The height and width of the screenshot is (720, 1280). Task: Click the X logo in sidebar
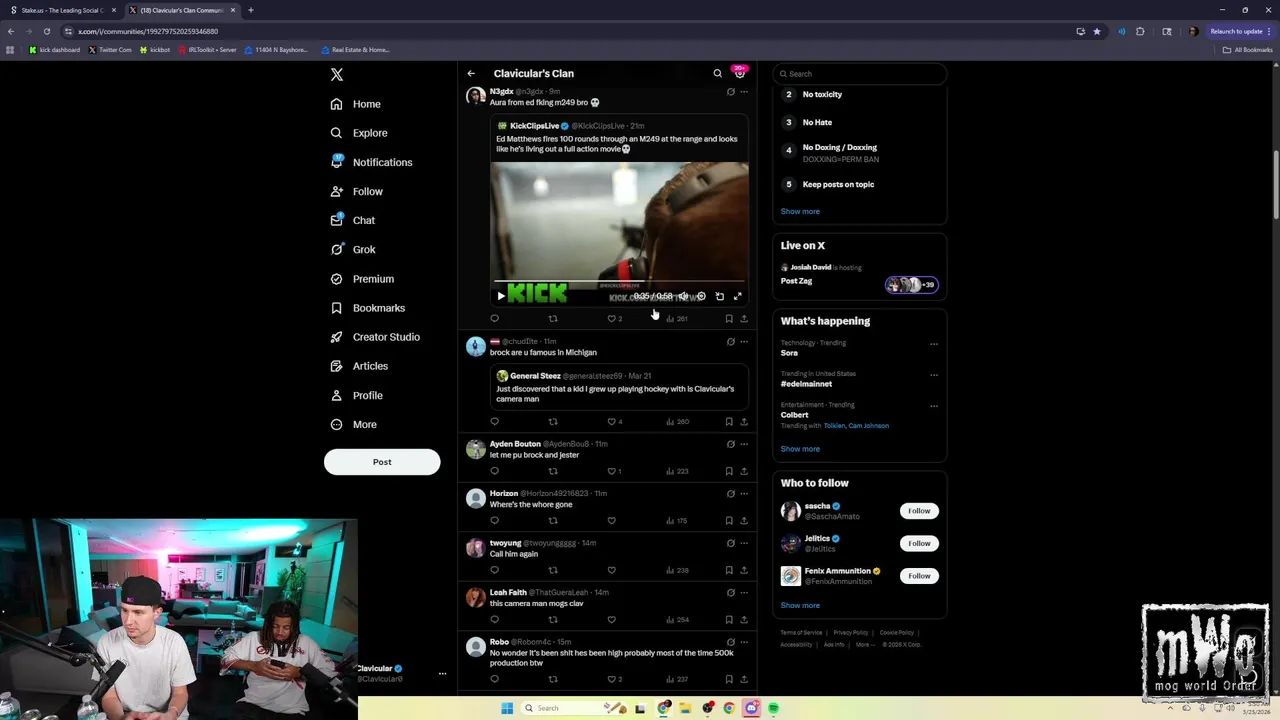pyautogui.click(x=337, y=75)
